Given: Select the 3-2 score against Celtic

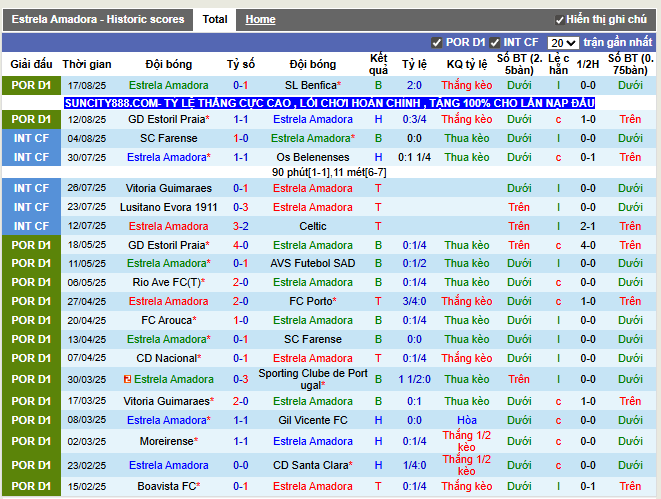Looking at the screenshot, I should coord(241,226).
